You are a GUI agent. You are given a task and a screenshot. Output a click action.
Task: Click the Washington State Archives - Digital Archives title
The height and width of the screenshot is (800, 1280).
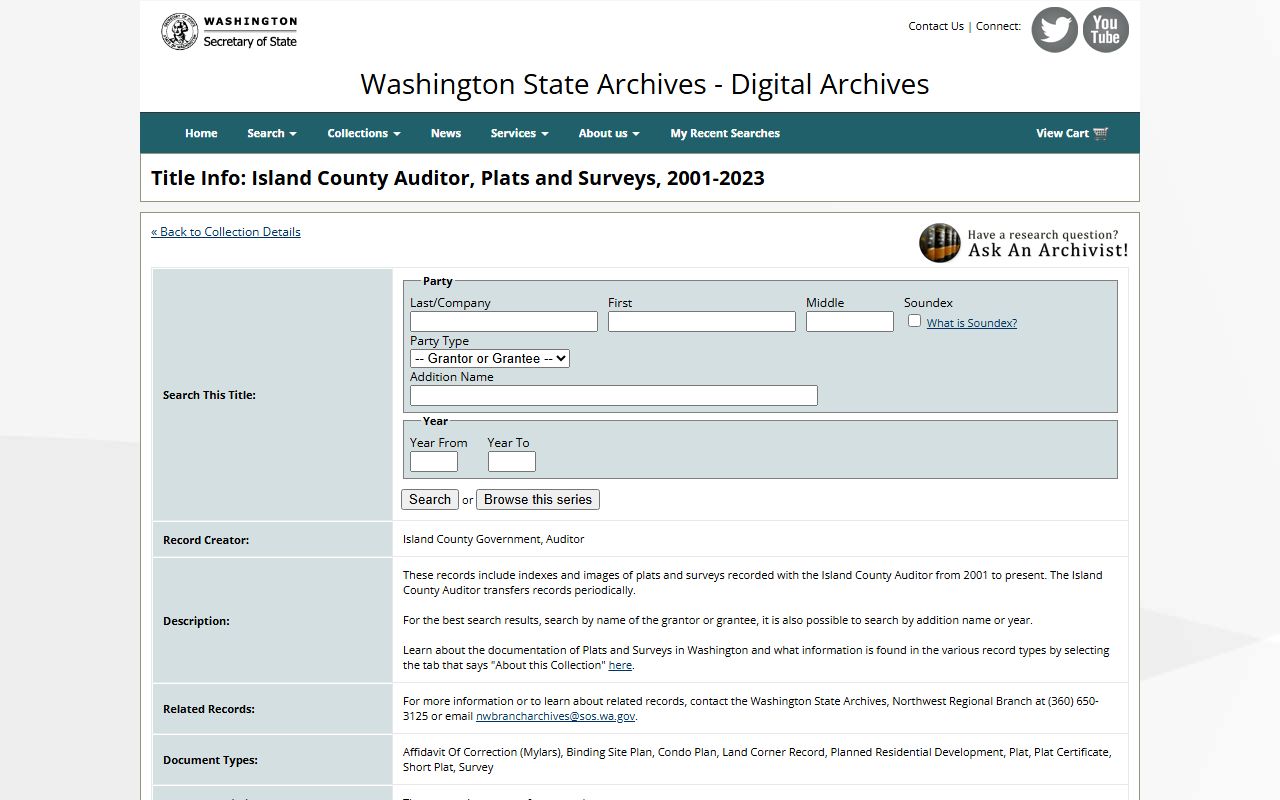tap(645, 84)
